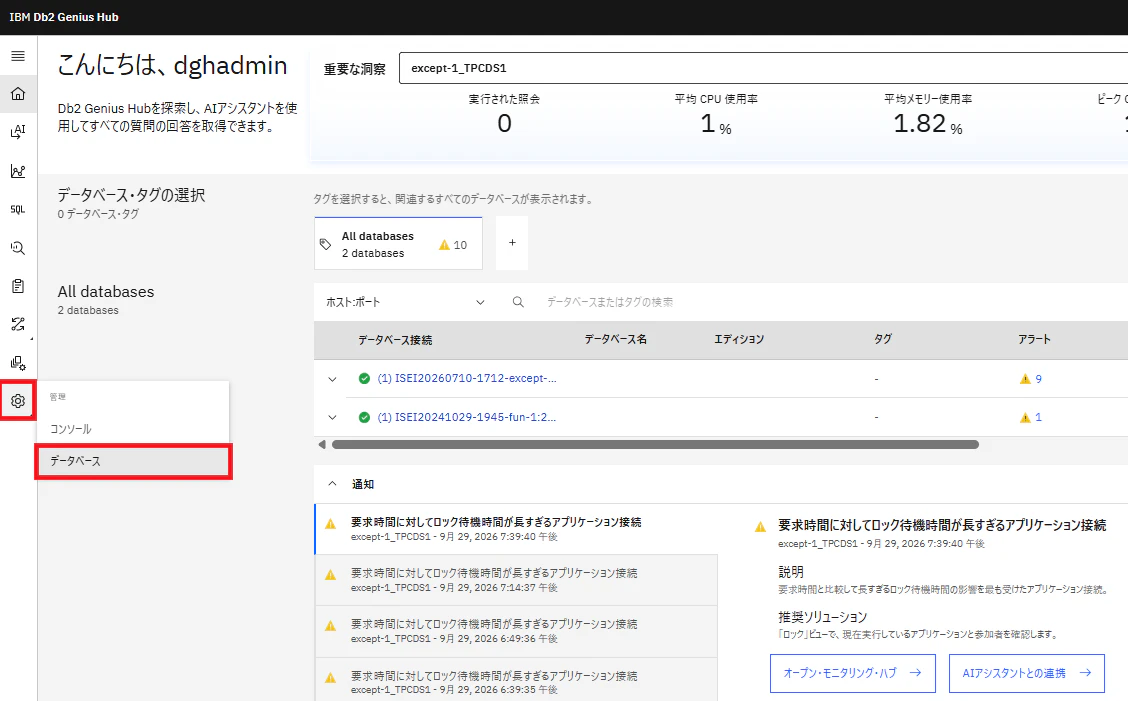Open the ISEI20260710-1712-except connection link
Viewport: 1128px width, 701px height.
(x=467, y=379)
